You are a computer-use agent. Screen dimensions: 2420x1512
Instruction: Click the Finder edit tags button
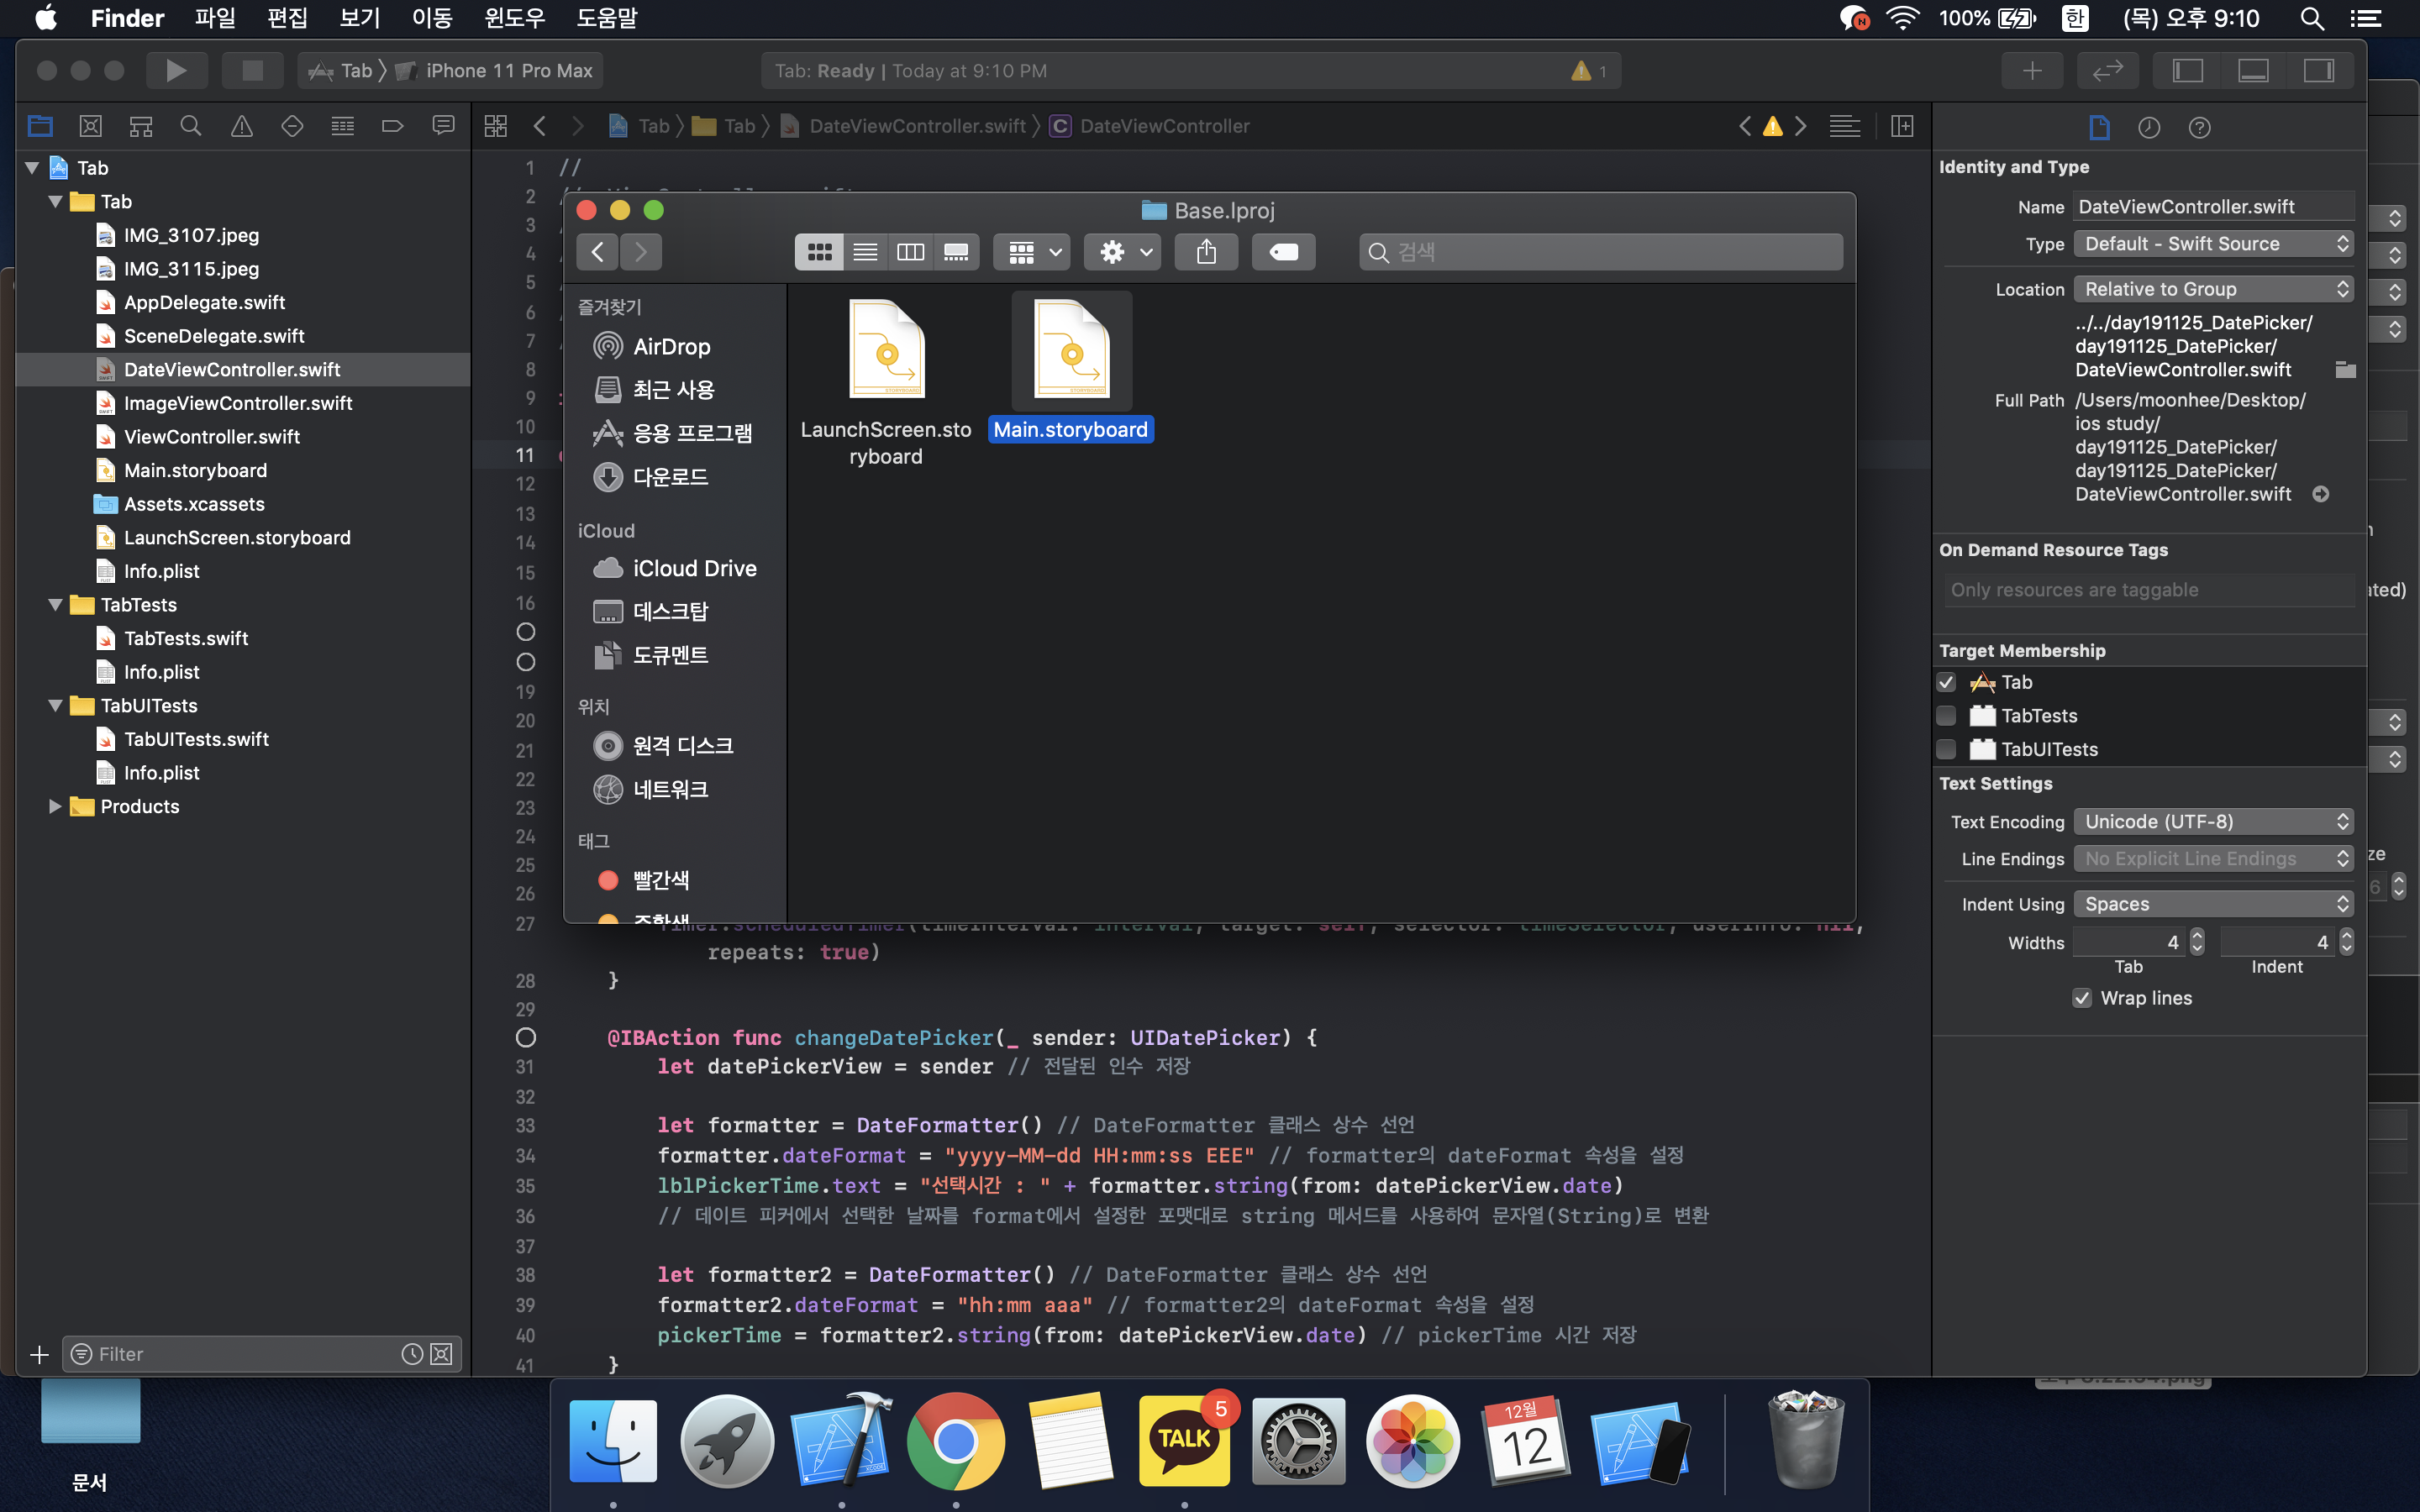[x=1283, y=252]
